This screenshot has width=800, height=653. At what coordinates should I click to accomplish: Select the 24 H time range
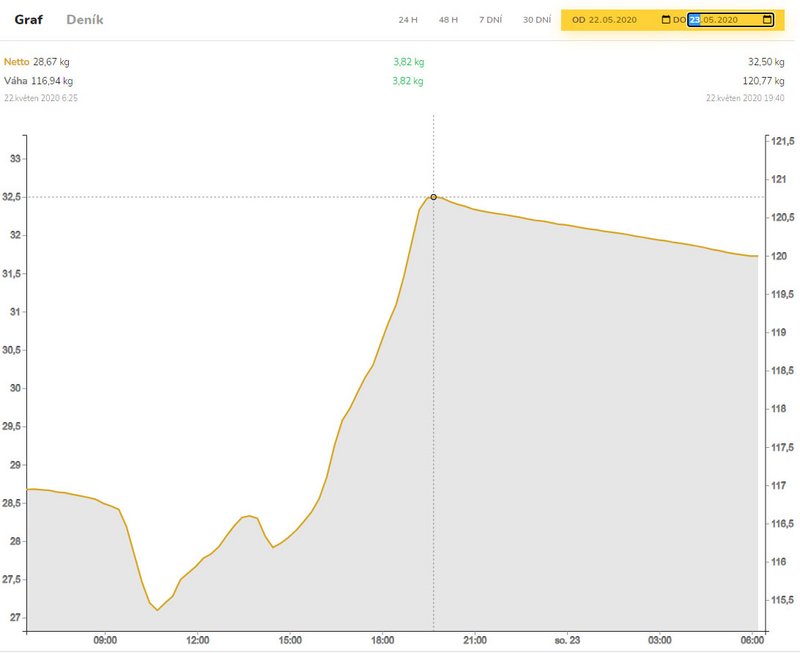408,20
